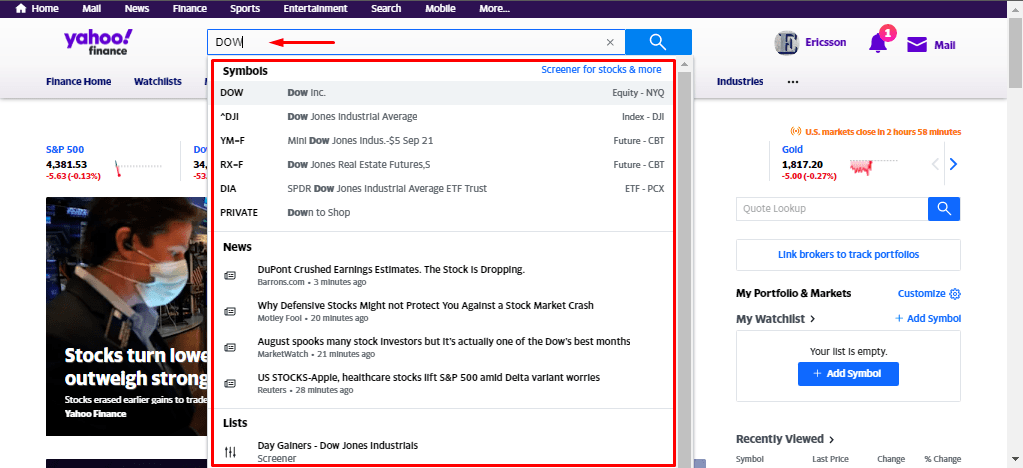The image size is (1023, 468).
Task: Click news icon beside US STOCKS-Apple headline
Action: [x=230, y=383]
